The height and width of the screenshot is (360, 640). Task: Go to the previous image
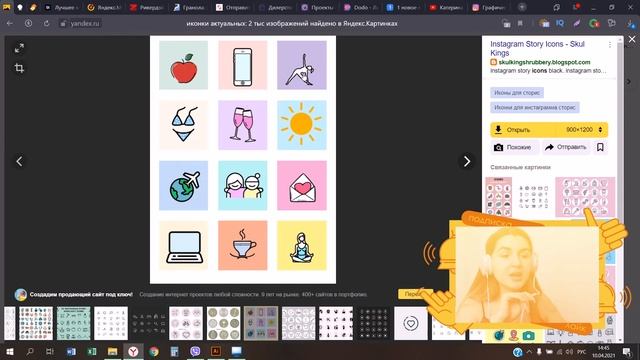coord(19,161)
